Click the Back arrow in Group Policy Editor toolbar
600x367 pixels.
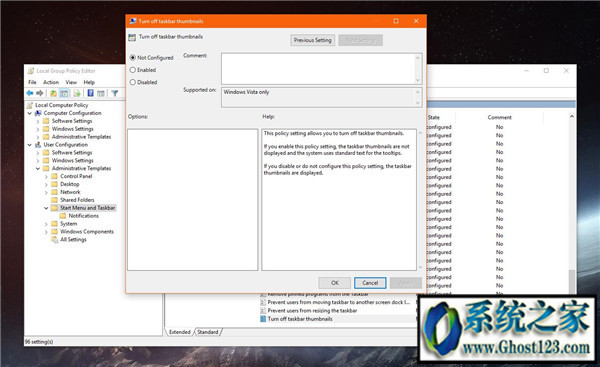pyautogui.click(x=30, y=93)
